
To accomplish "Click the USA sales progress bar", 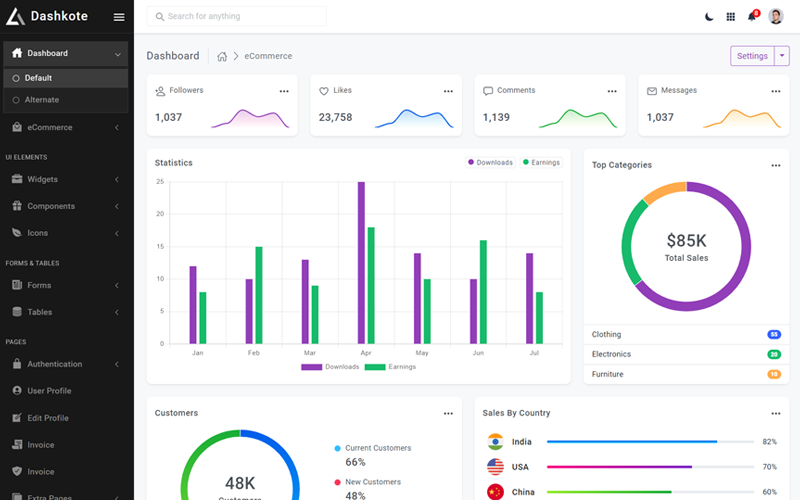I will (x=651, y=467).
